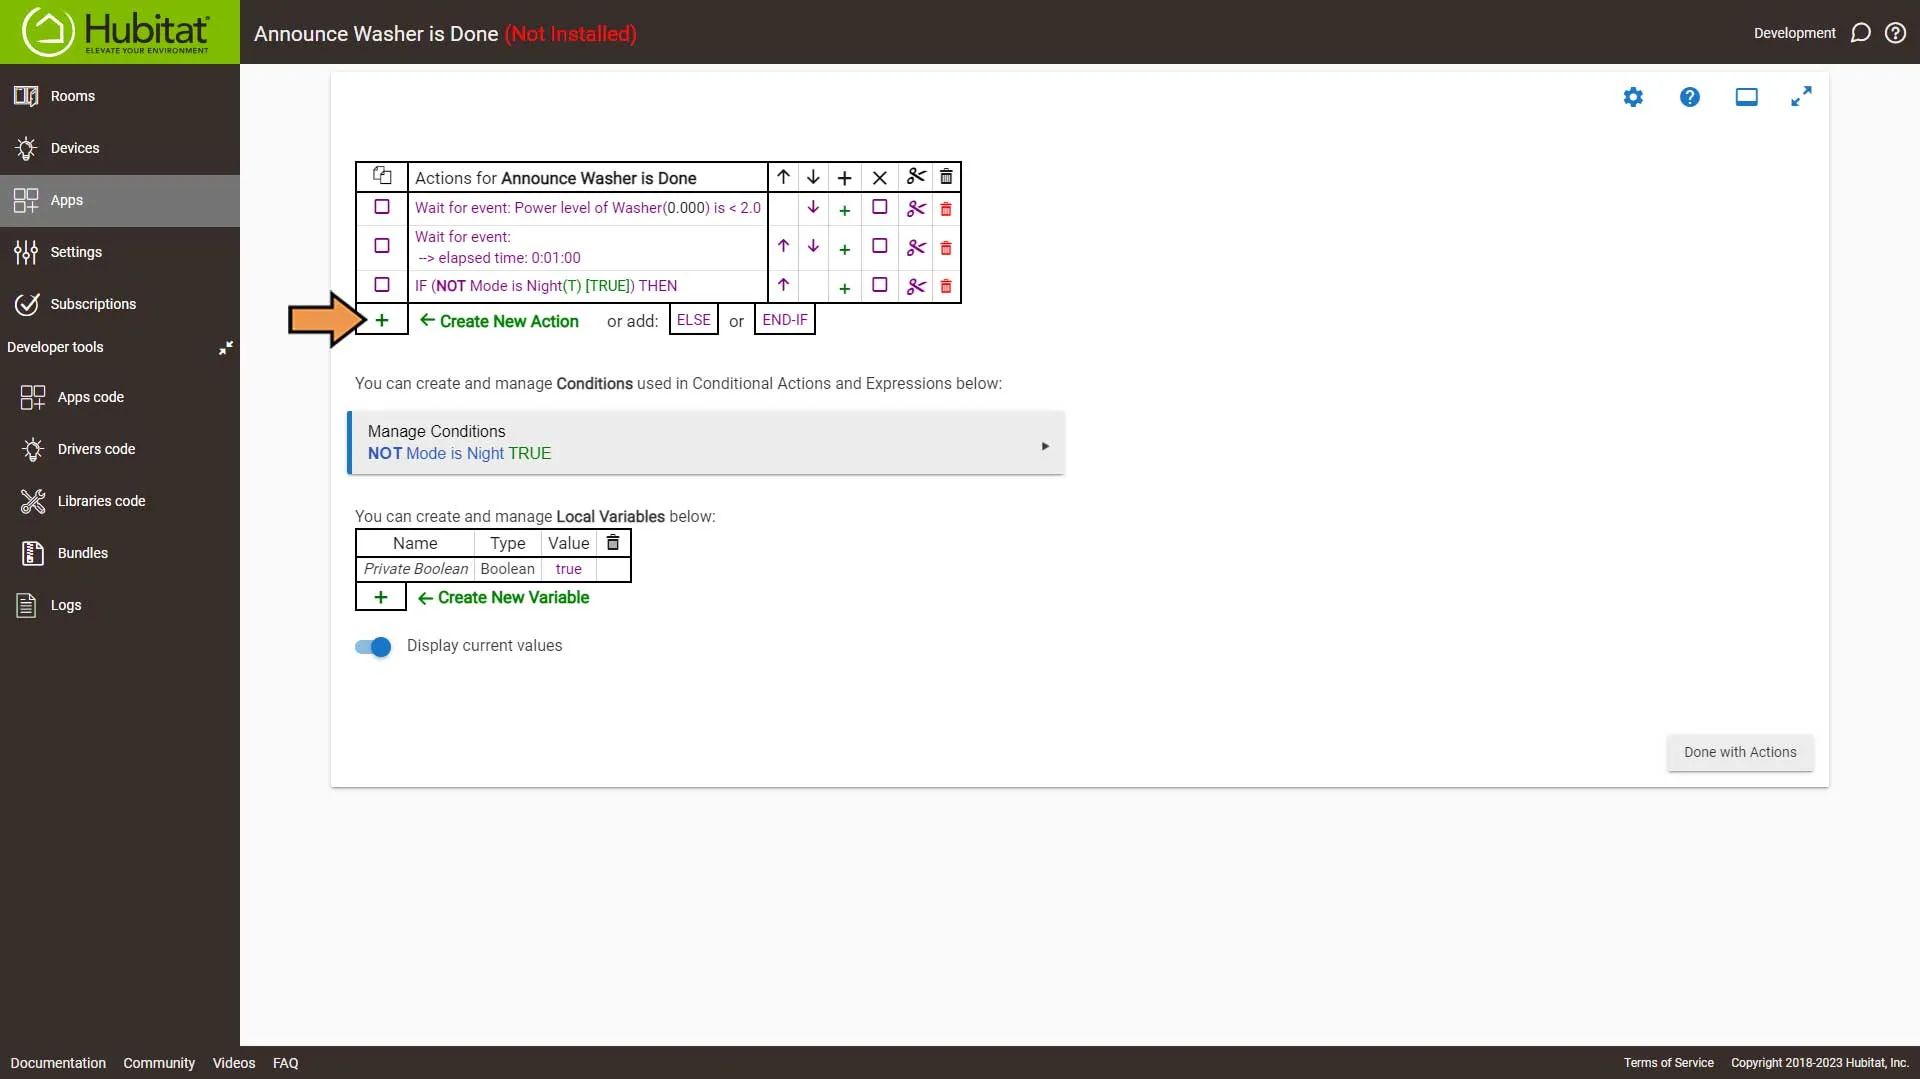
Task: Toggle disable box on elapsed time row
Action: pyautogui.click(x=880, y=246)
